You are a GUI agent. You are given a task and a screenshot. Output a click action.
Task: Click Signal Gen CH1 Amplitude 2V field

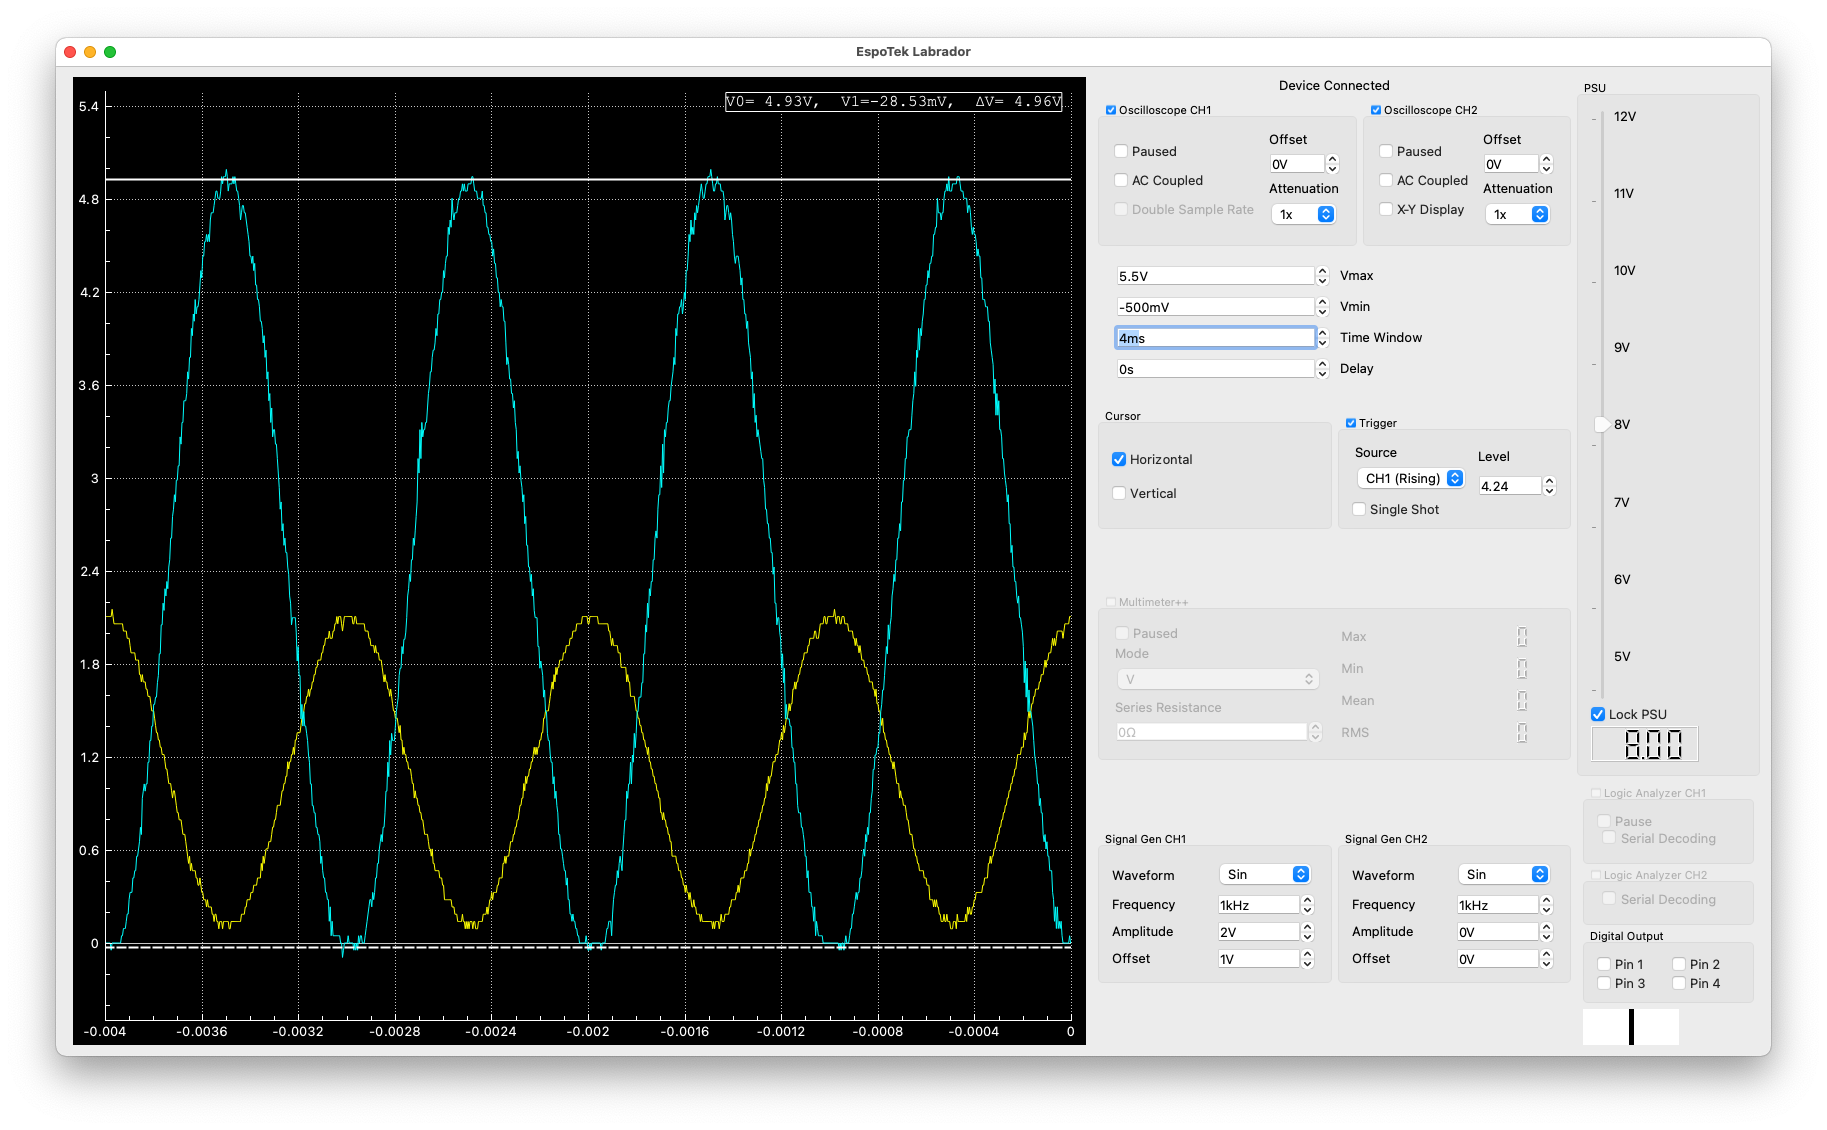point(1258,932)
